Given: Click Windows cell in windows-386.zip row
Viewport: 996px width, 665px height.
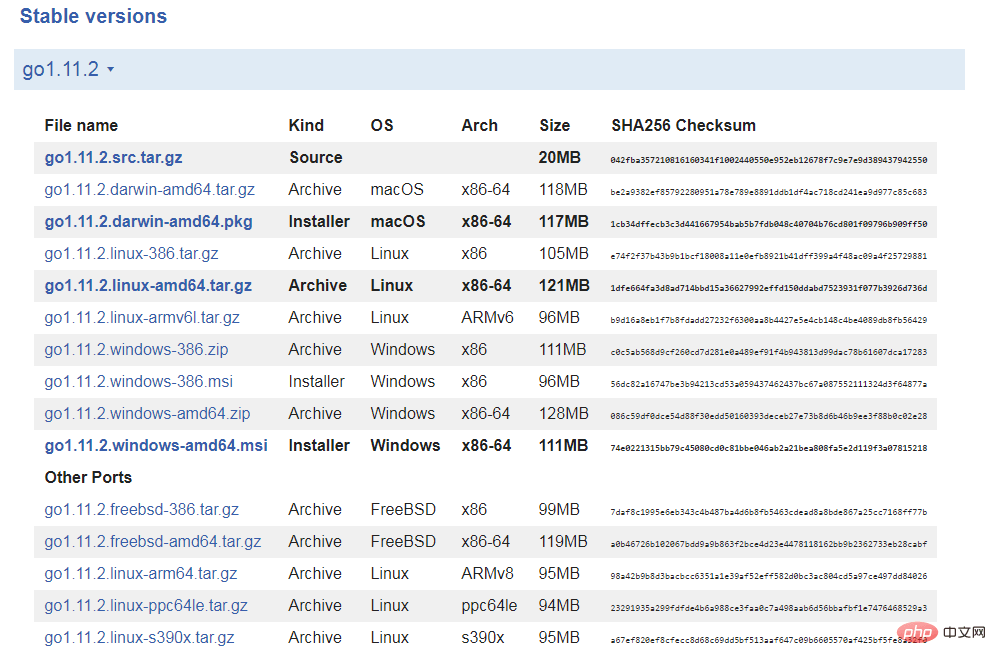Looking at the screenshot, I should [x=403, y=349].
